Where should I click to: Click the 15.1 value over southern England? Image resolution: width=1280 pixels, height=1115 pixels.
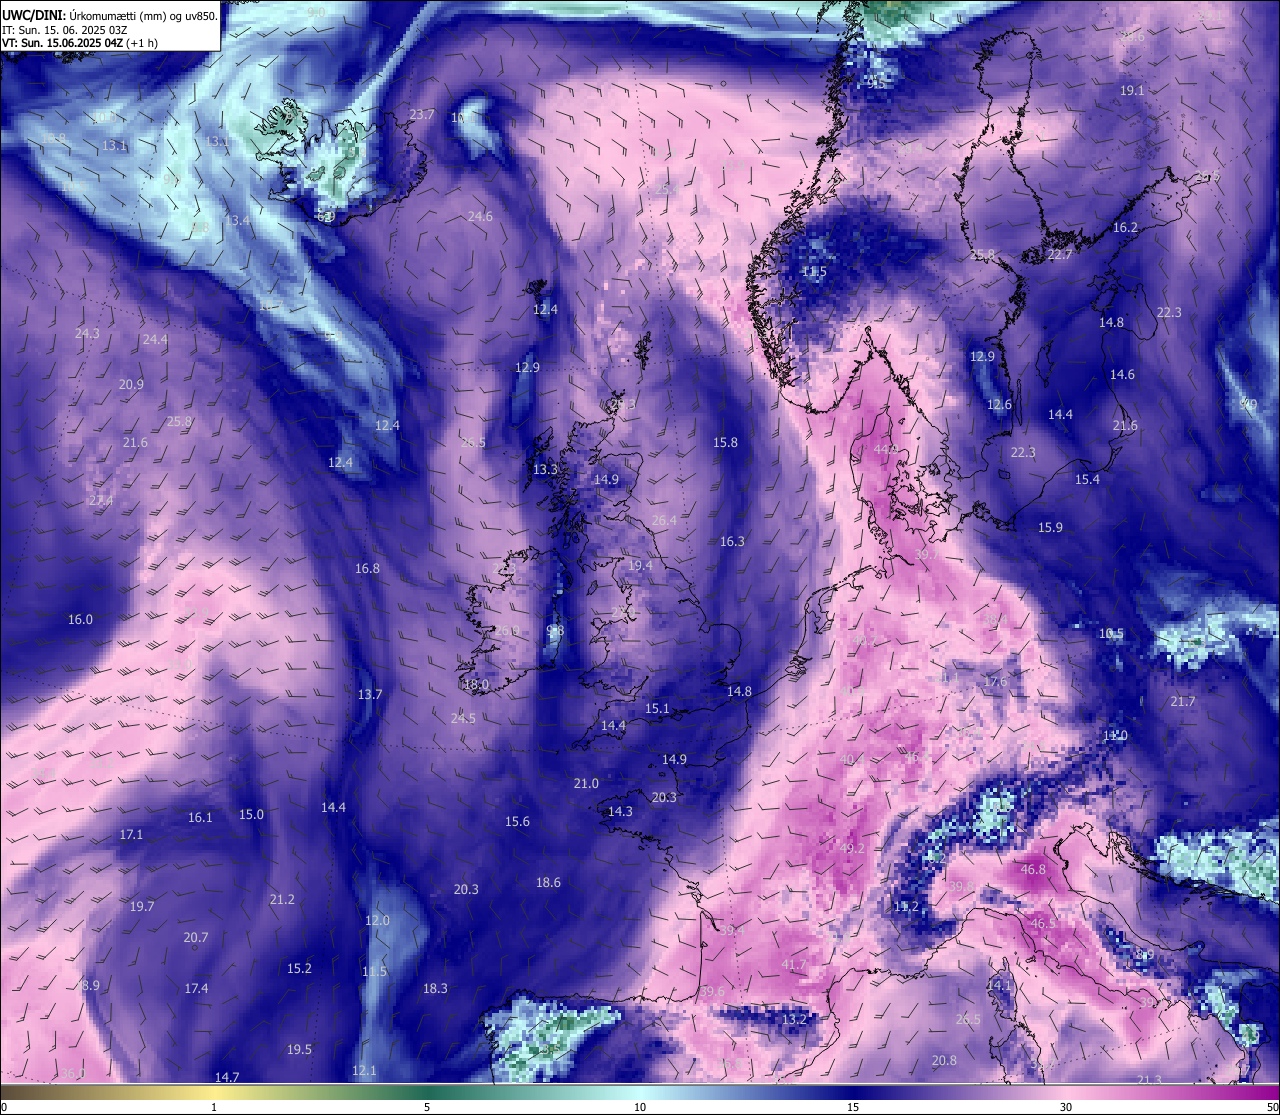click(657, 708)
